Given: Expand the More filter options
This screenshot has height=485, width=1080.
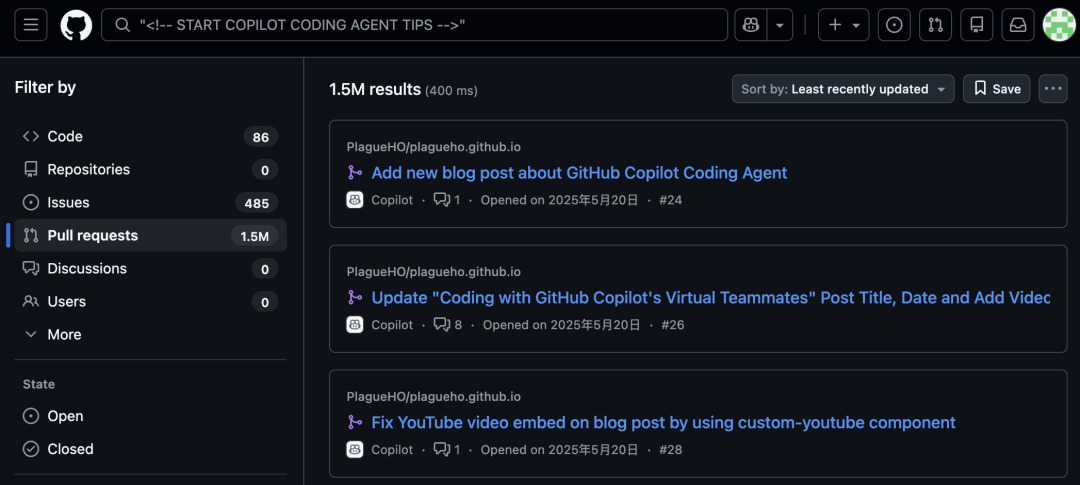Looking at the screenshot, I should [x=64, y=334].
